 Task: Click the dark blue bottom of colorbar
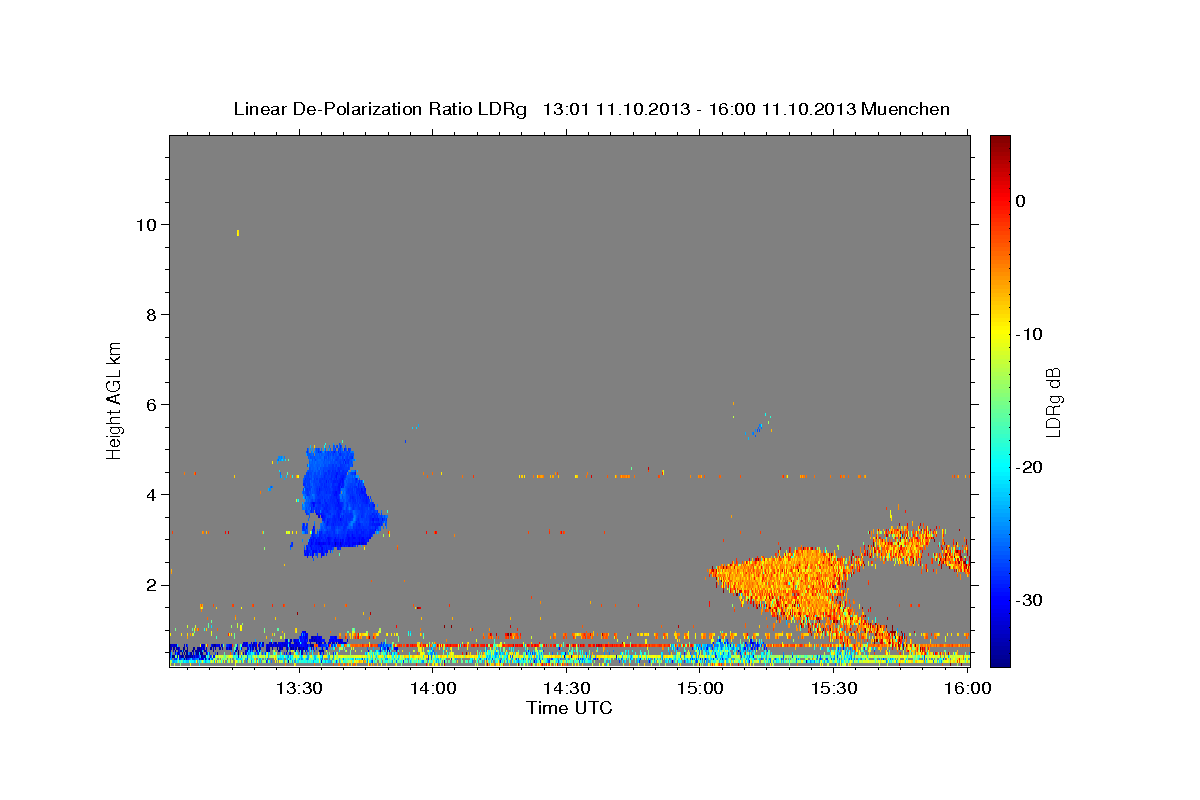[1000, 655]
